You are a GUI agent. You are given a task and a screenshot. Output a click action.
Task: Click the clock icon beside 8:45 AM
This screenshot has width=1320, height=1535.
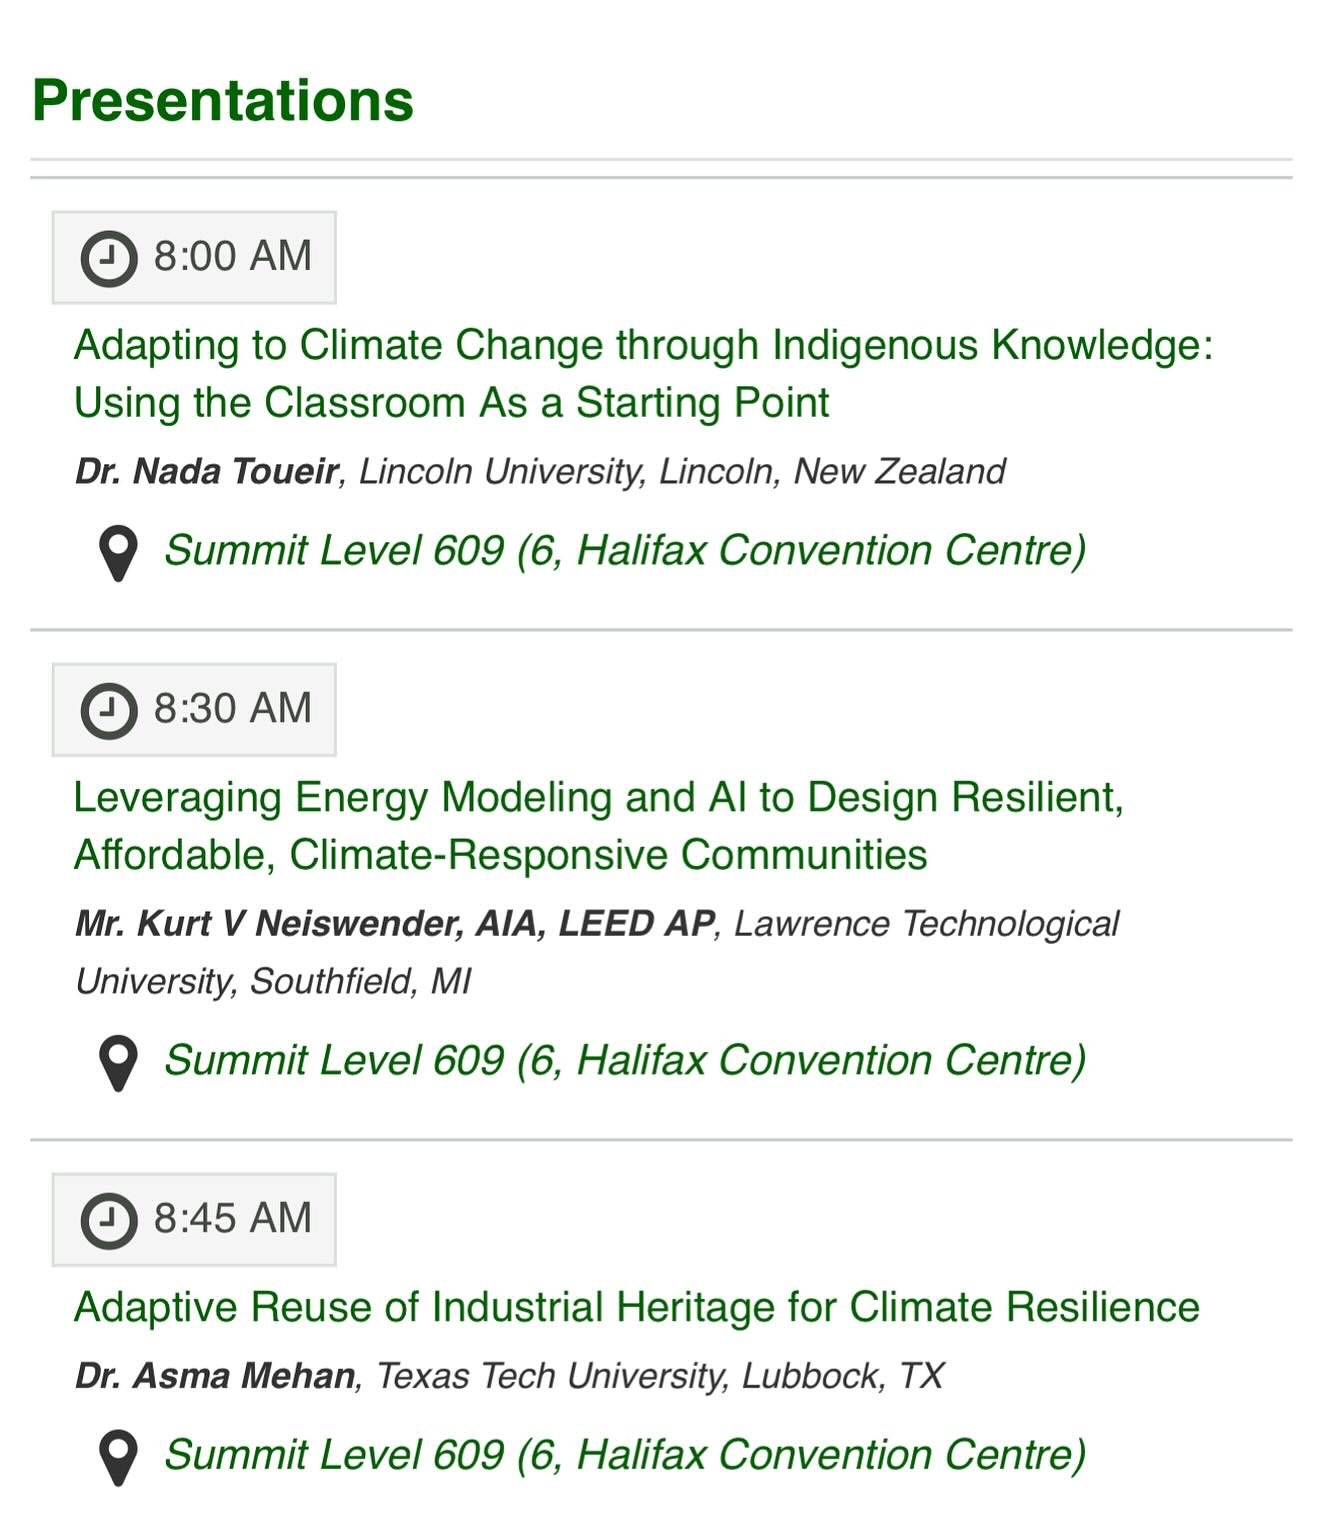pyautogui.click(x=108, y=1220)
